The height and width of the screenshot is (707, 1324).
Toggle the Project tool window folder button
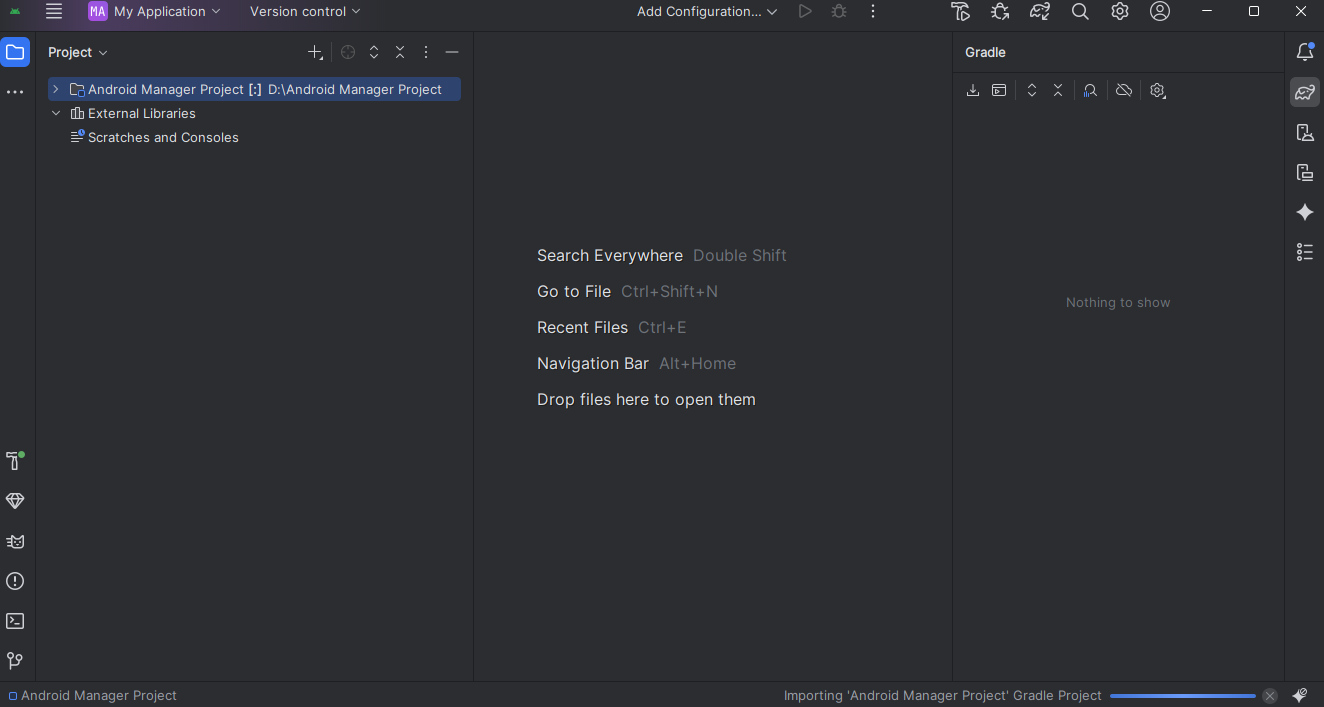[x=15, y=52]
